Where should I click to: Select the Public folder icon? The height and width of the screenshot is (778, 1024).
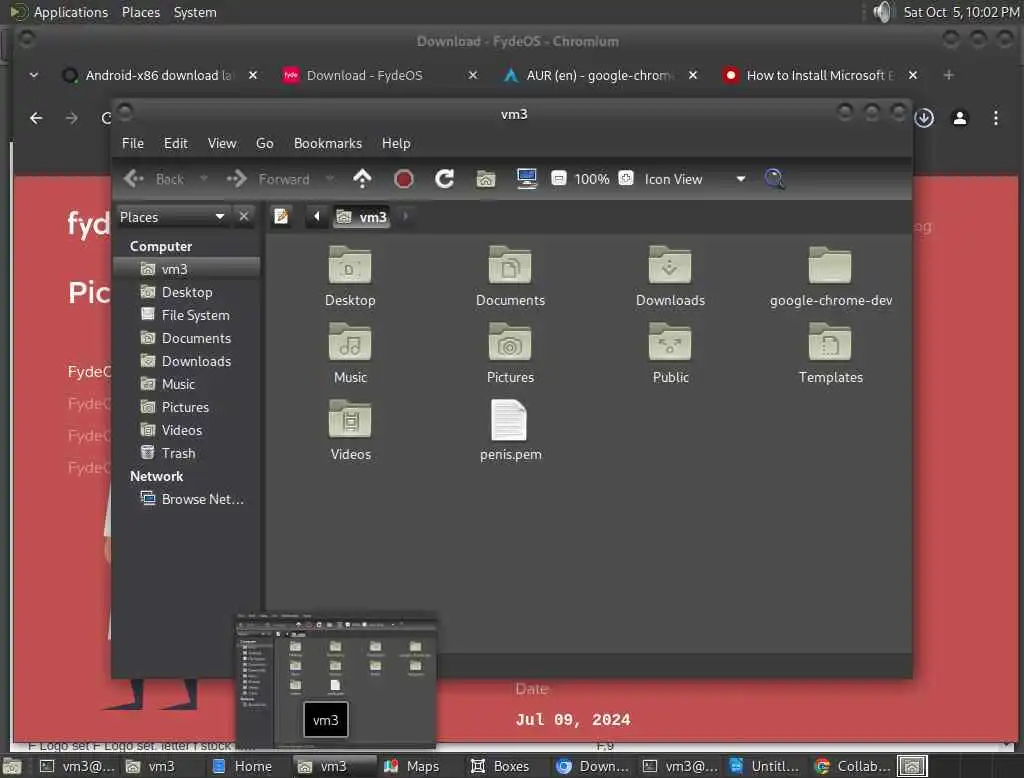pyautogui.click(x=670, y=342)
